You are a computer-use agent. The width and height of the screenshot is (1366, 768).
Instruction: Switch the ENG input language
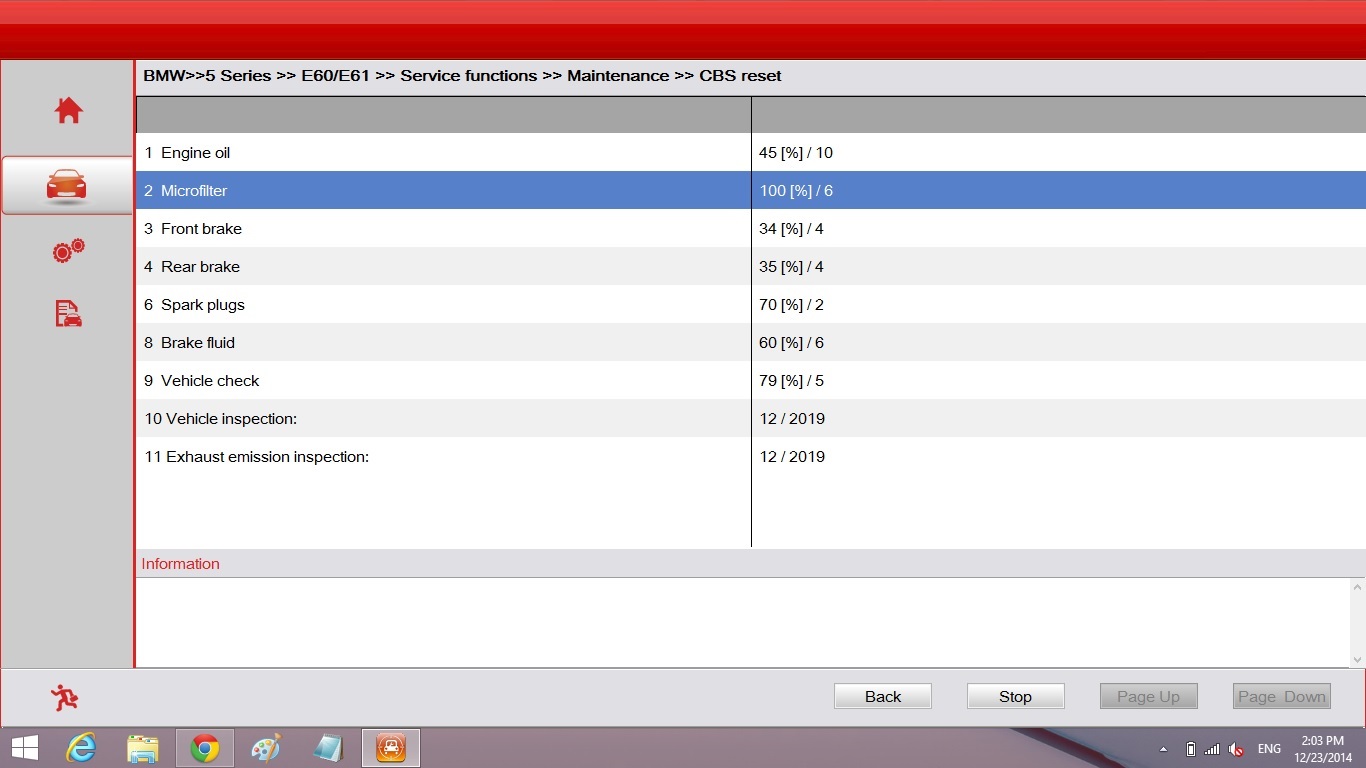coord(1269,749)
